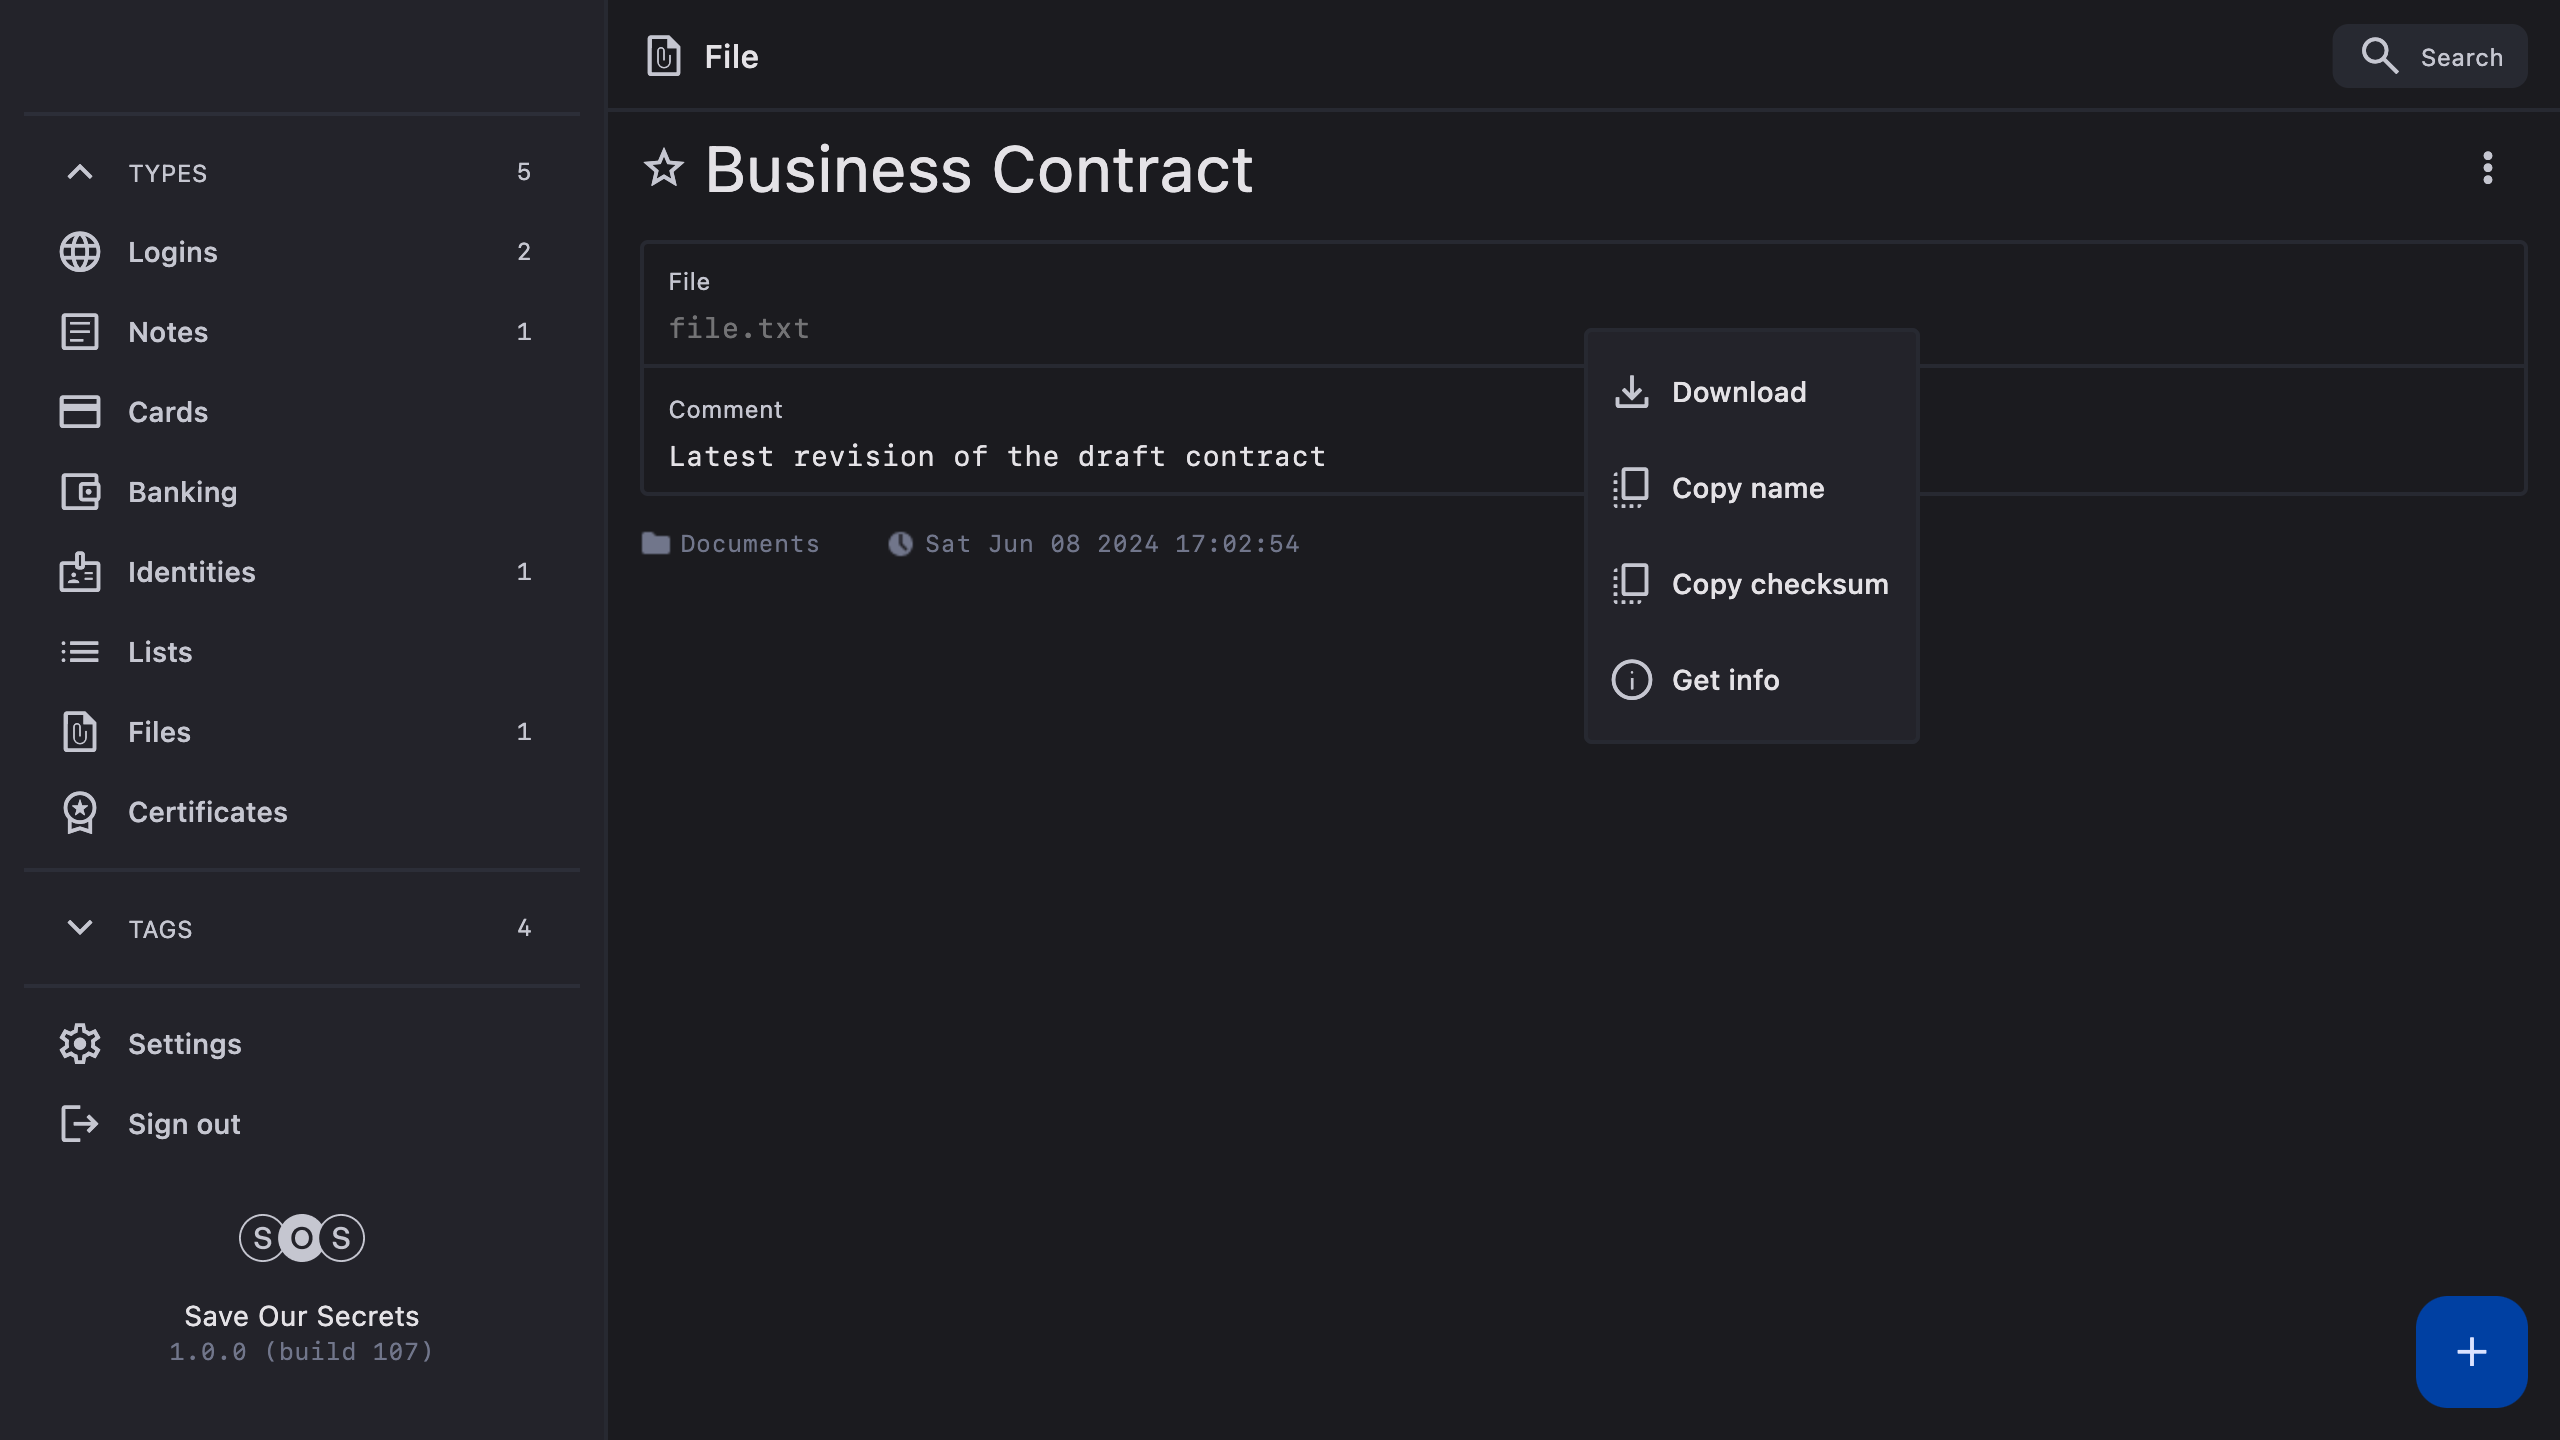Click the Files paperclip icon in the sidebar
Image resolution: width=2560 pixels, height=1440 pixels.
pos(79,732)
